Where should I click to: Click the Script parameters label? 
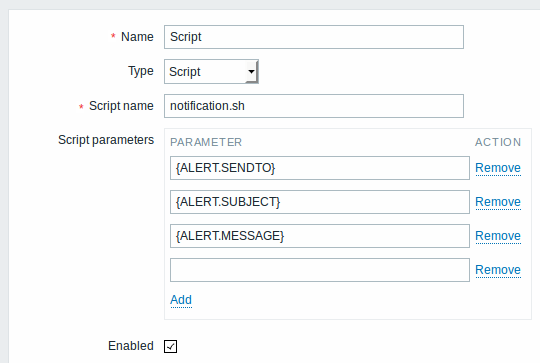106,140
